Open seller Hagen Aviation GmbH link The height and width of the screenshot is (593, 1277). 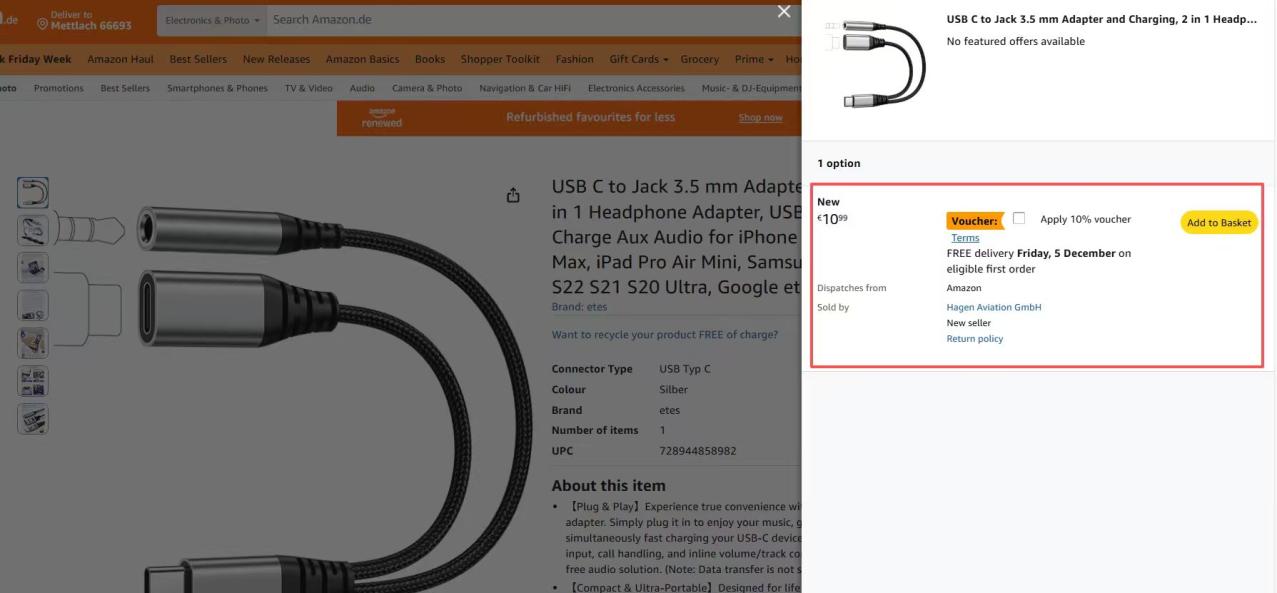(x=993, y=307)
